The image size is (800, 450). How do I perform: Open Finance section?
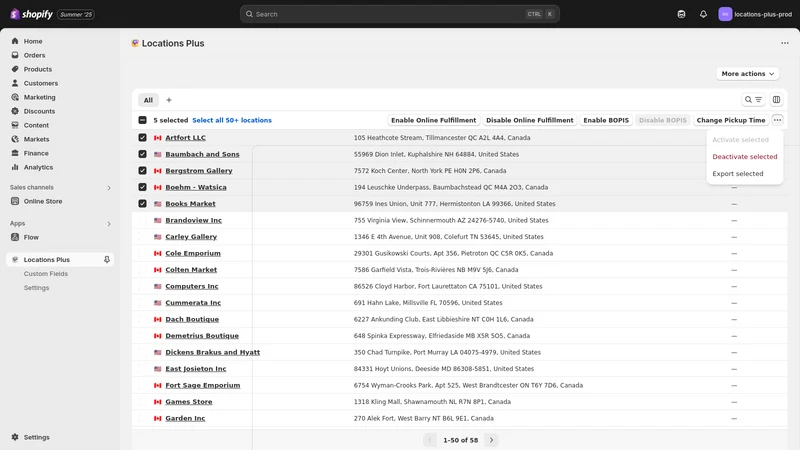click(x=36, y=153)
